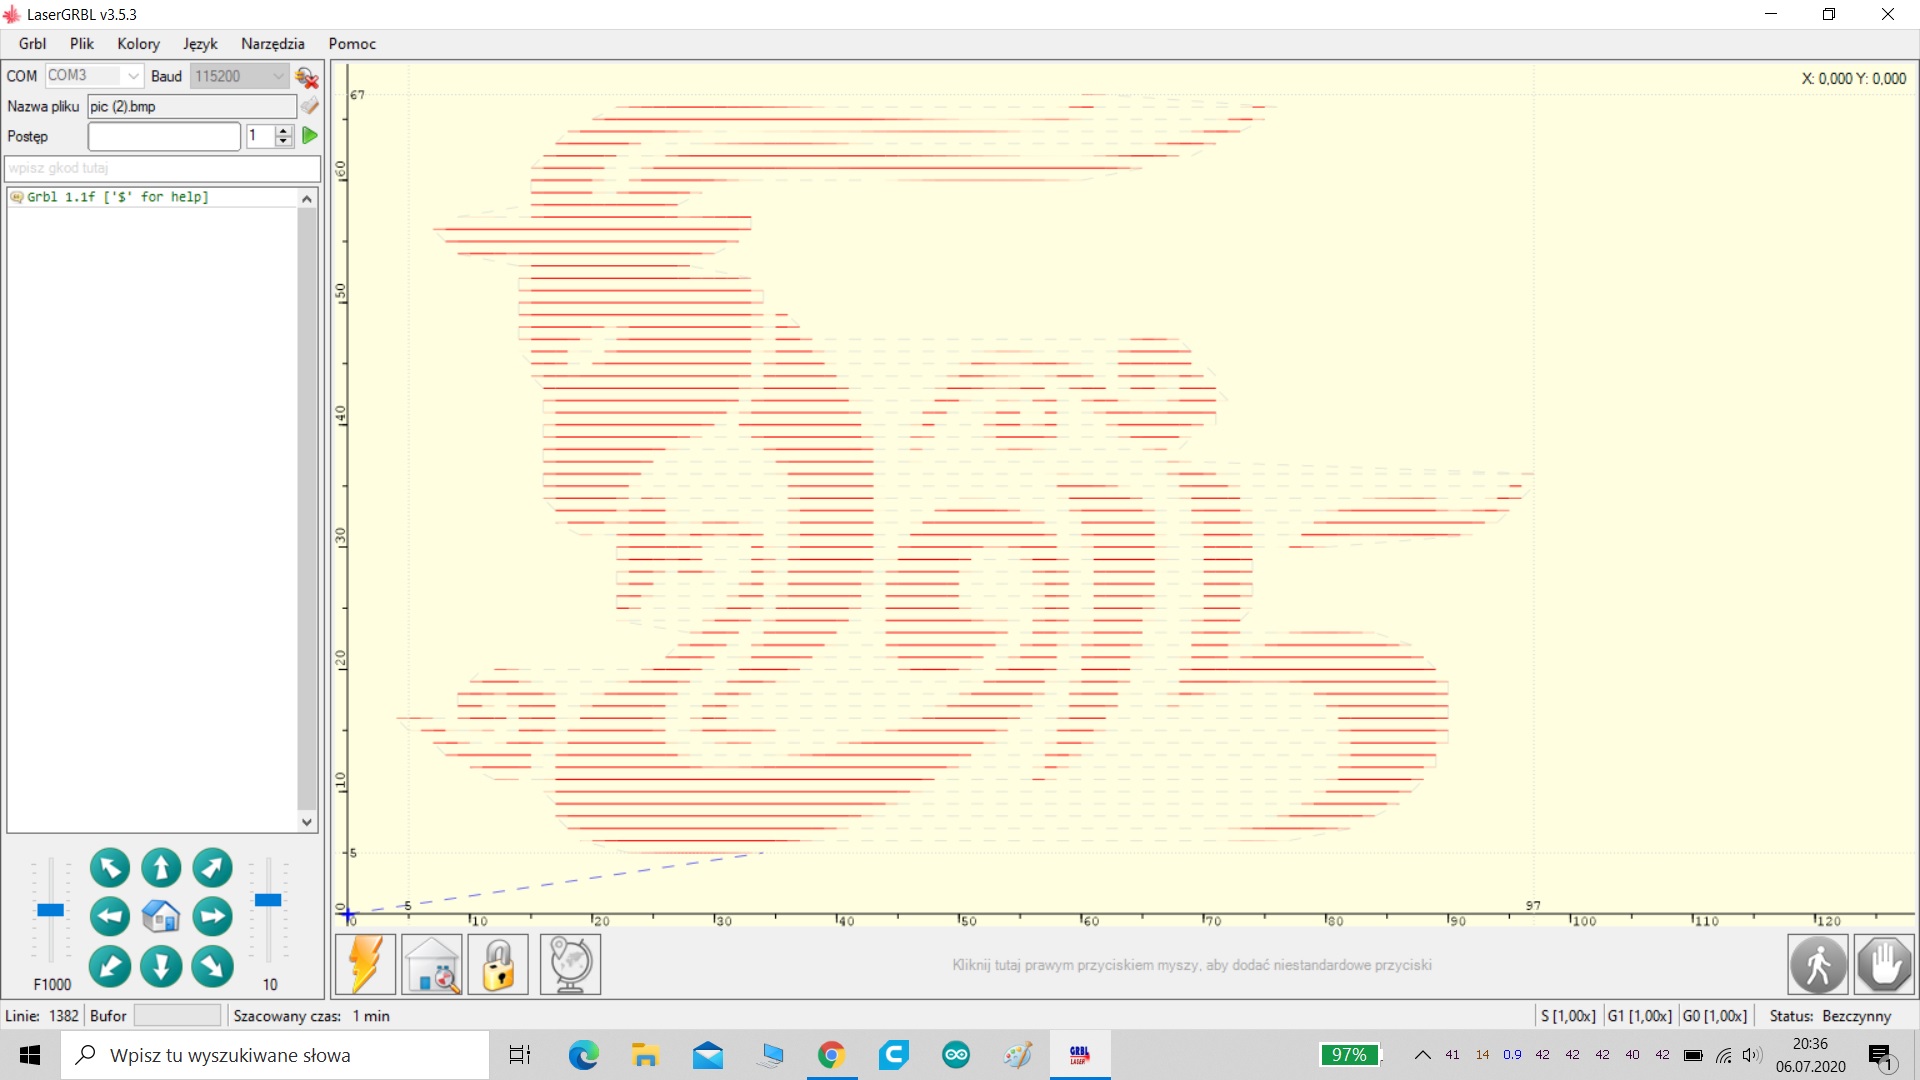Click the G1 [1,00x] override status
The width and height of the screenshot is (1920, 1080).
pyautogui.click(x=1640, y=1016)
